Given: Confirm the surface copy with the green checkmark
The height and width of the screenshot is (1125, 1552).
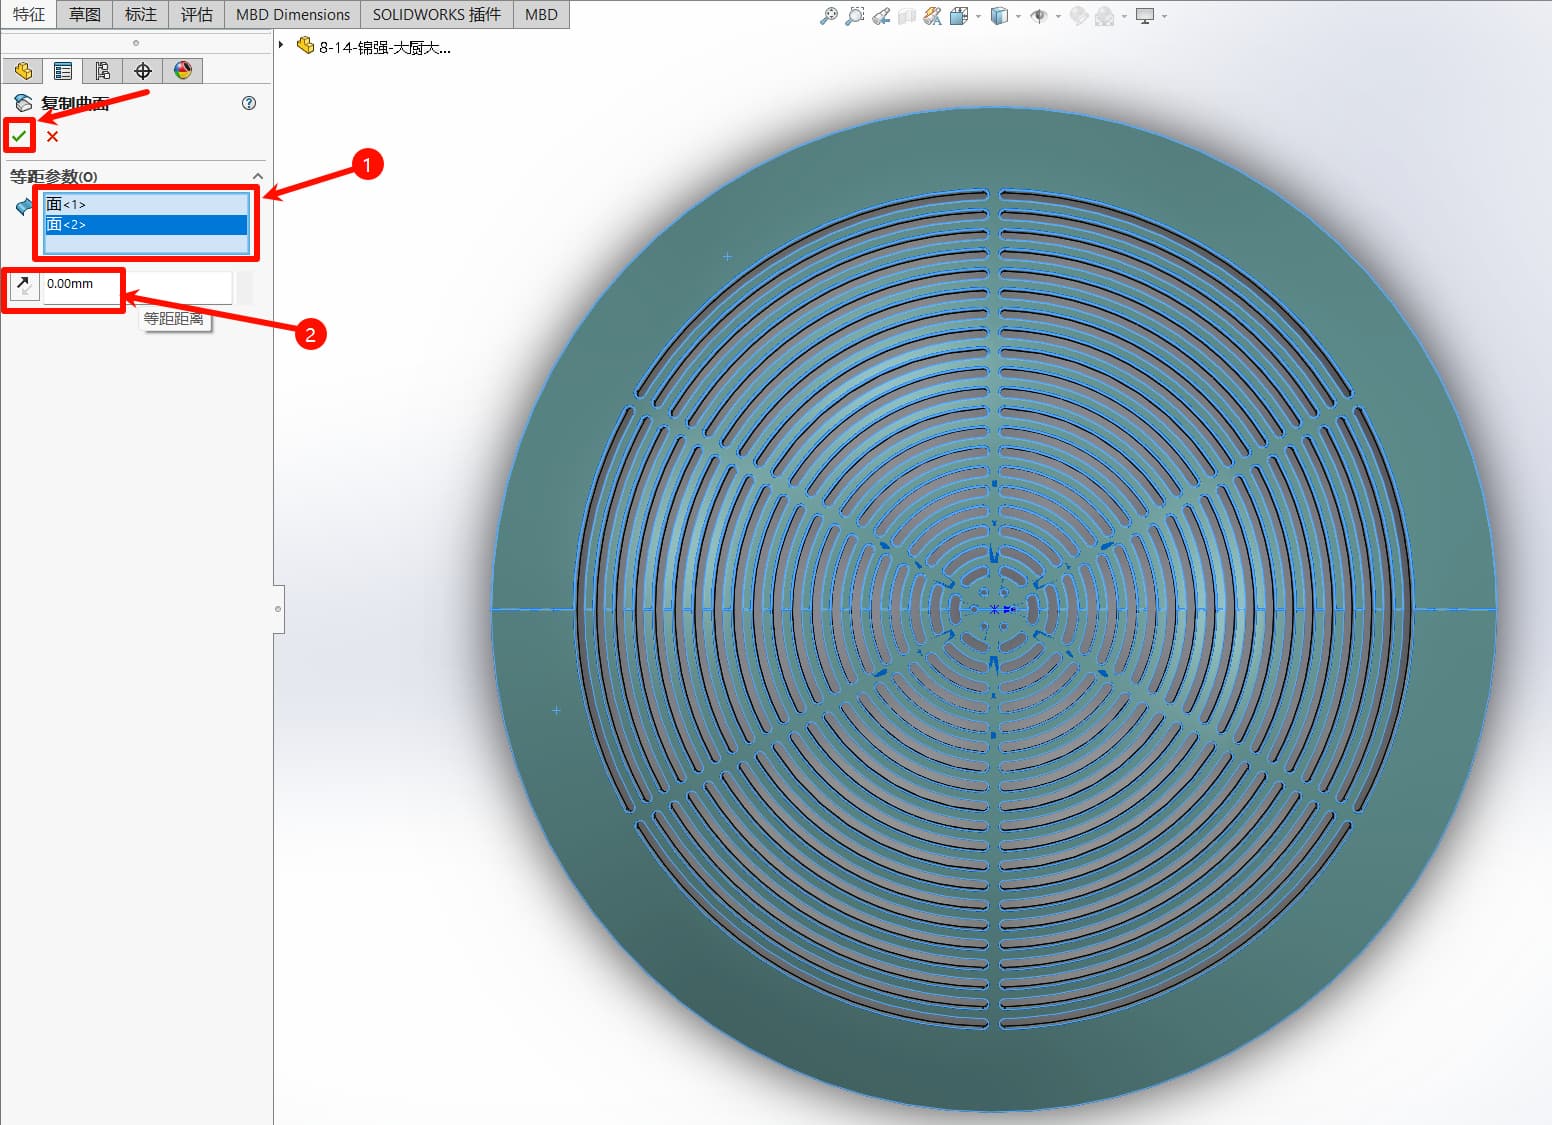Looking at the screenshot, I should point(19,136).
